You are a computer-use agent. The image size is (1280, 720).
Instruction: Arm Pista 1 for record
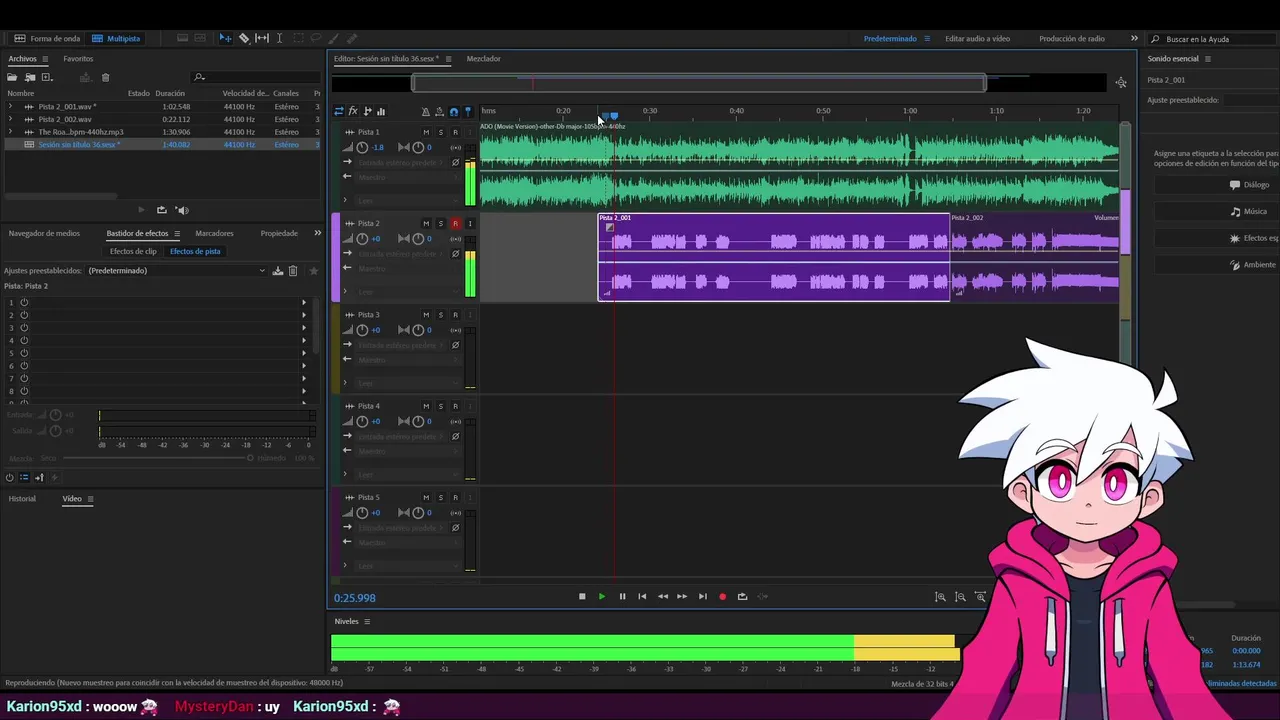pyautogui.click(x=455, y=132)
